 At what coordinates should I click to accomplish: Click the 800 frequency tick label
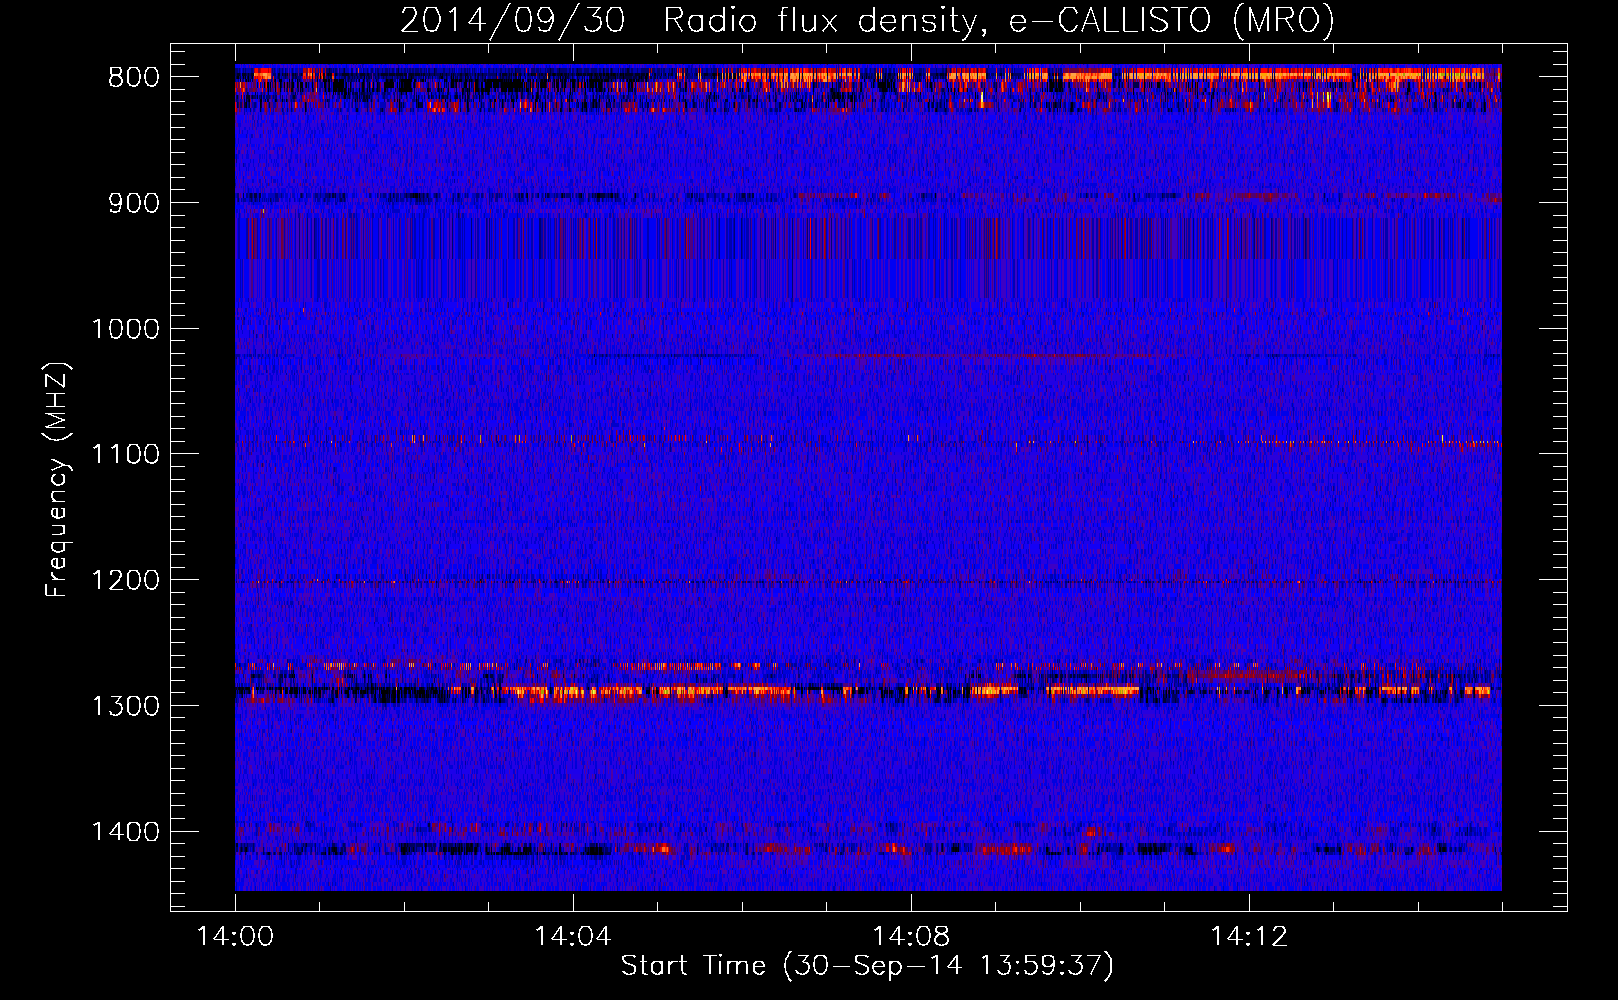point(134,77)
